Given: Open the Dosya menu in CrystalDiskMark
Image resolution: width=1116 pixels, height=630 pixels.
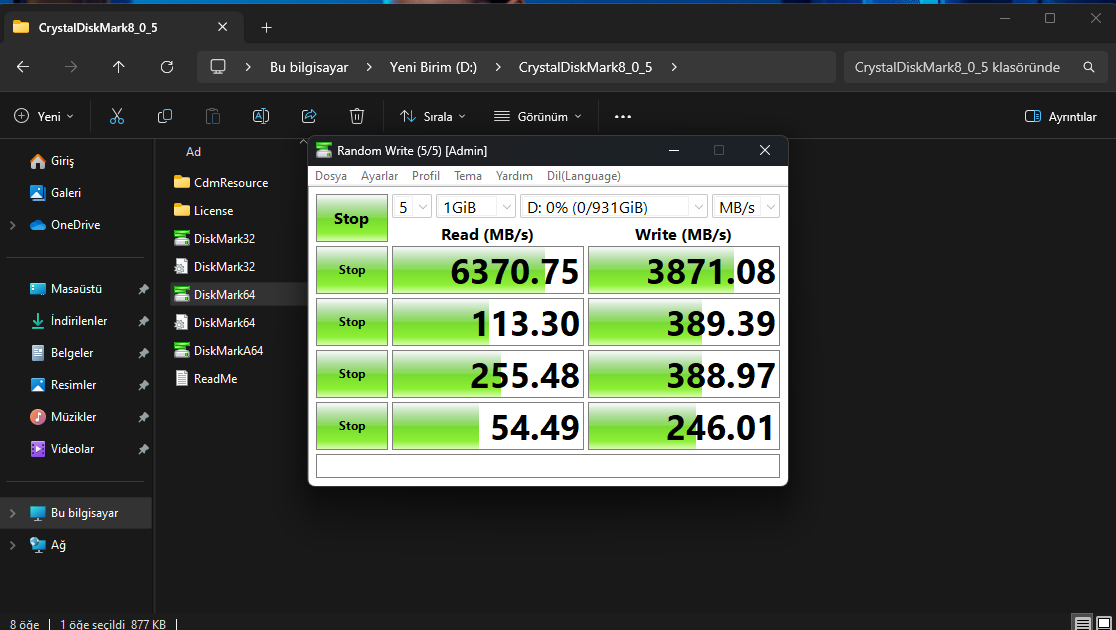Looking at the screenshot, I should click(331, 176).
